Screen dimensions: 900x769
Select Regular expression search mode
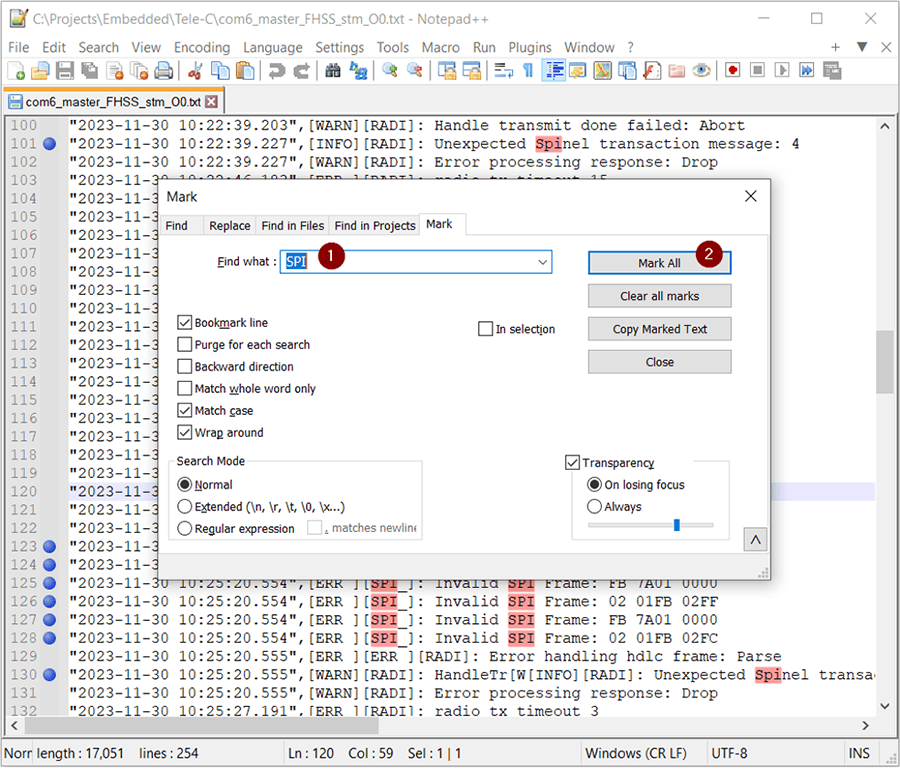[184, 529]
